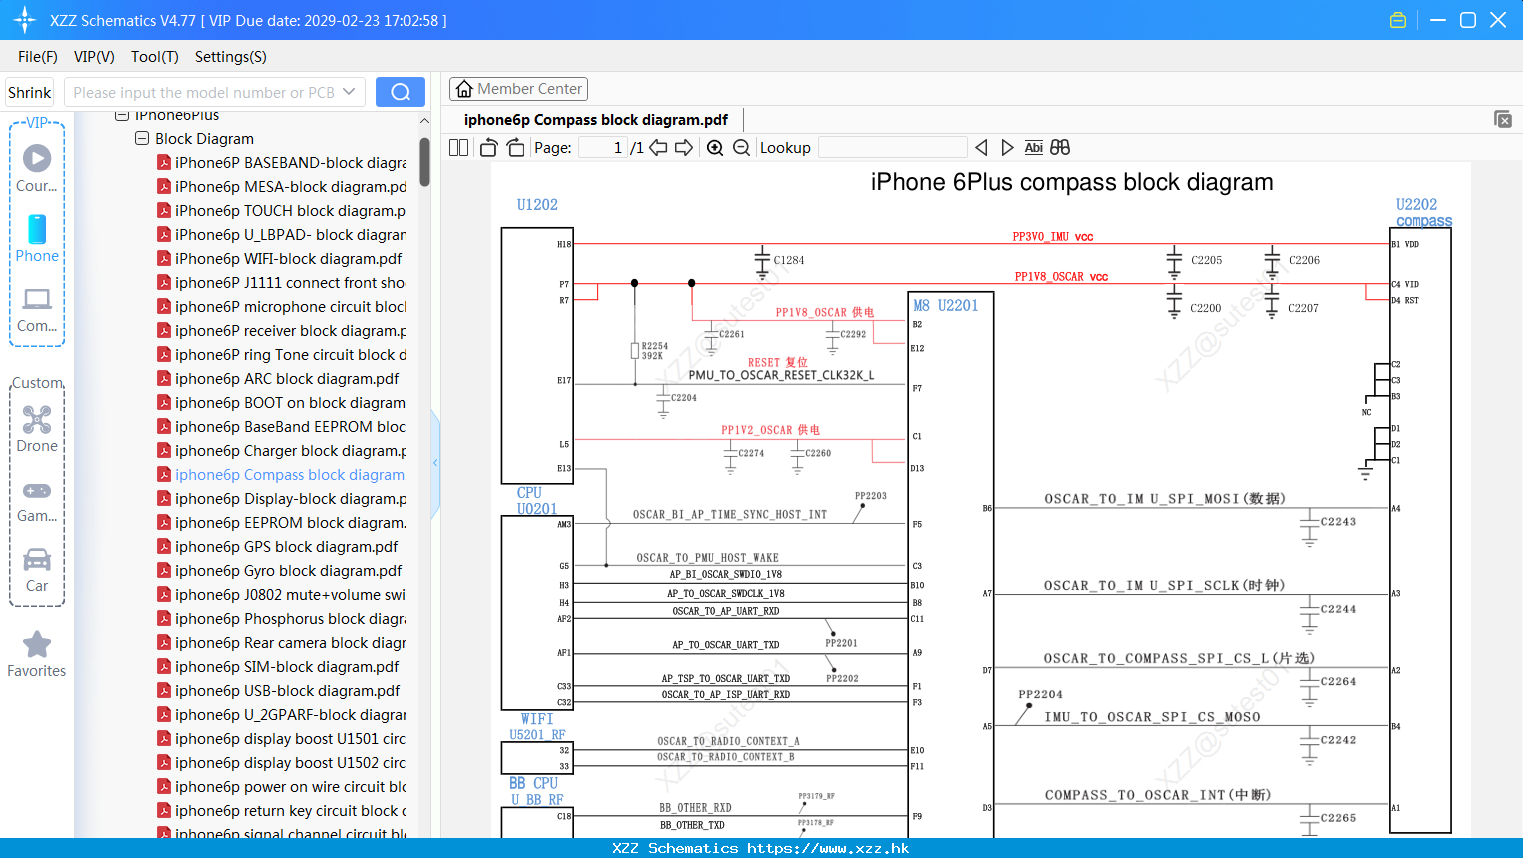Select iphone6p Compass block diagram in tree
The image size is (1523, 858).
[x=290, y=474]
